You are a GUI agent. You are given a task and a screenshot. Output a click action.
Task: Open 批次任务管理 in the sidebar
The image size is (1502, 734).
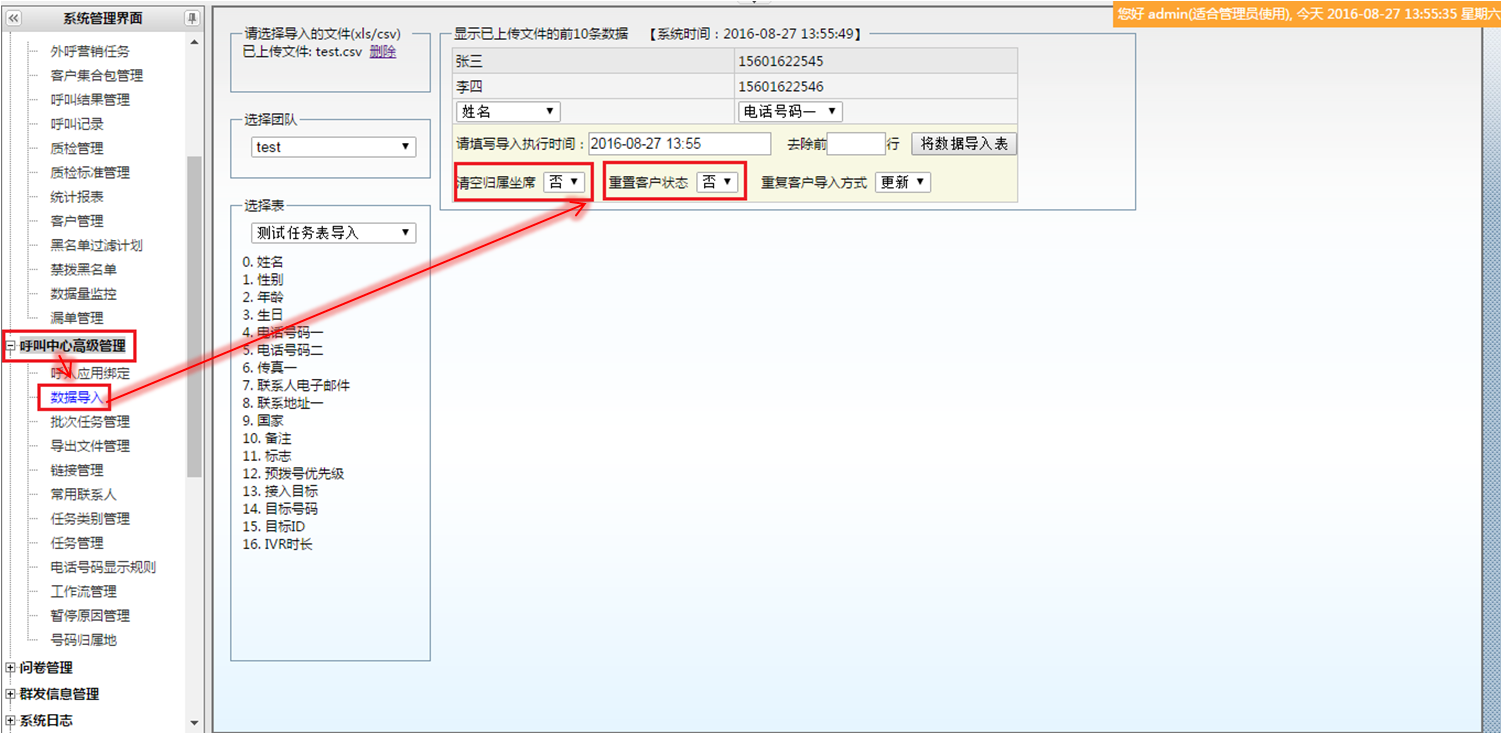(x=90, y=422)
